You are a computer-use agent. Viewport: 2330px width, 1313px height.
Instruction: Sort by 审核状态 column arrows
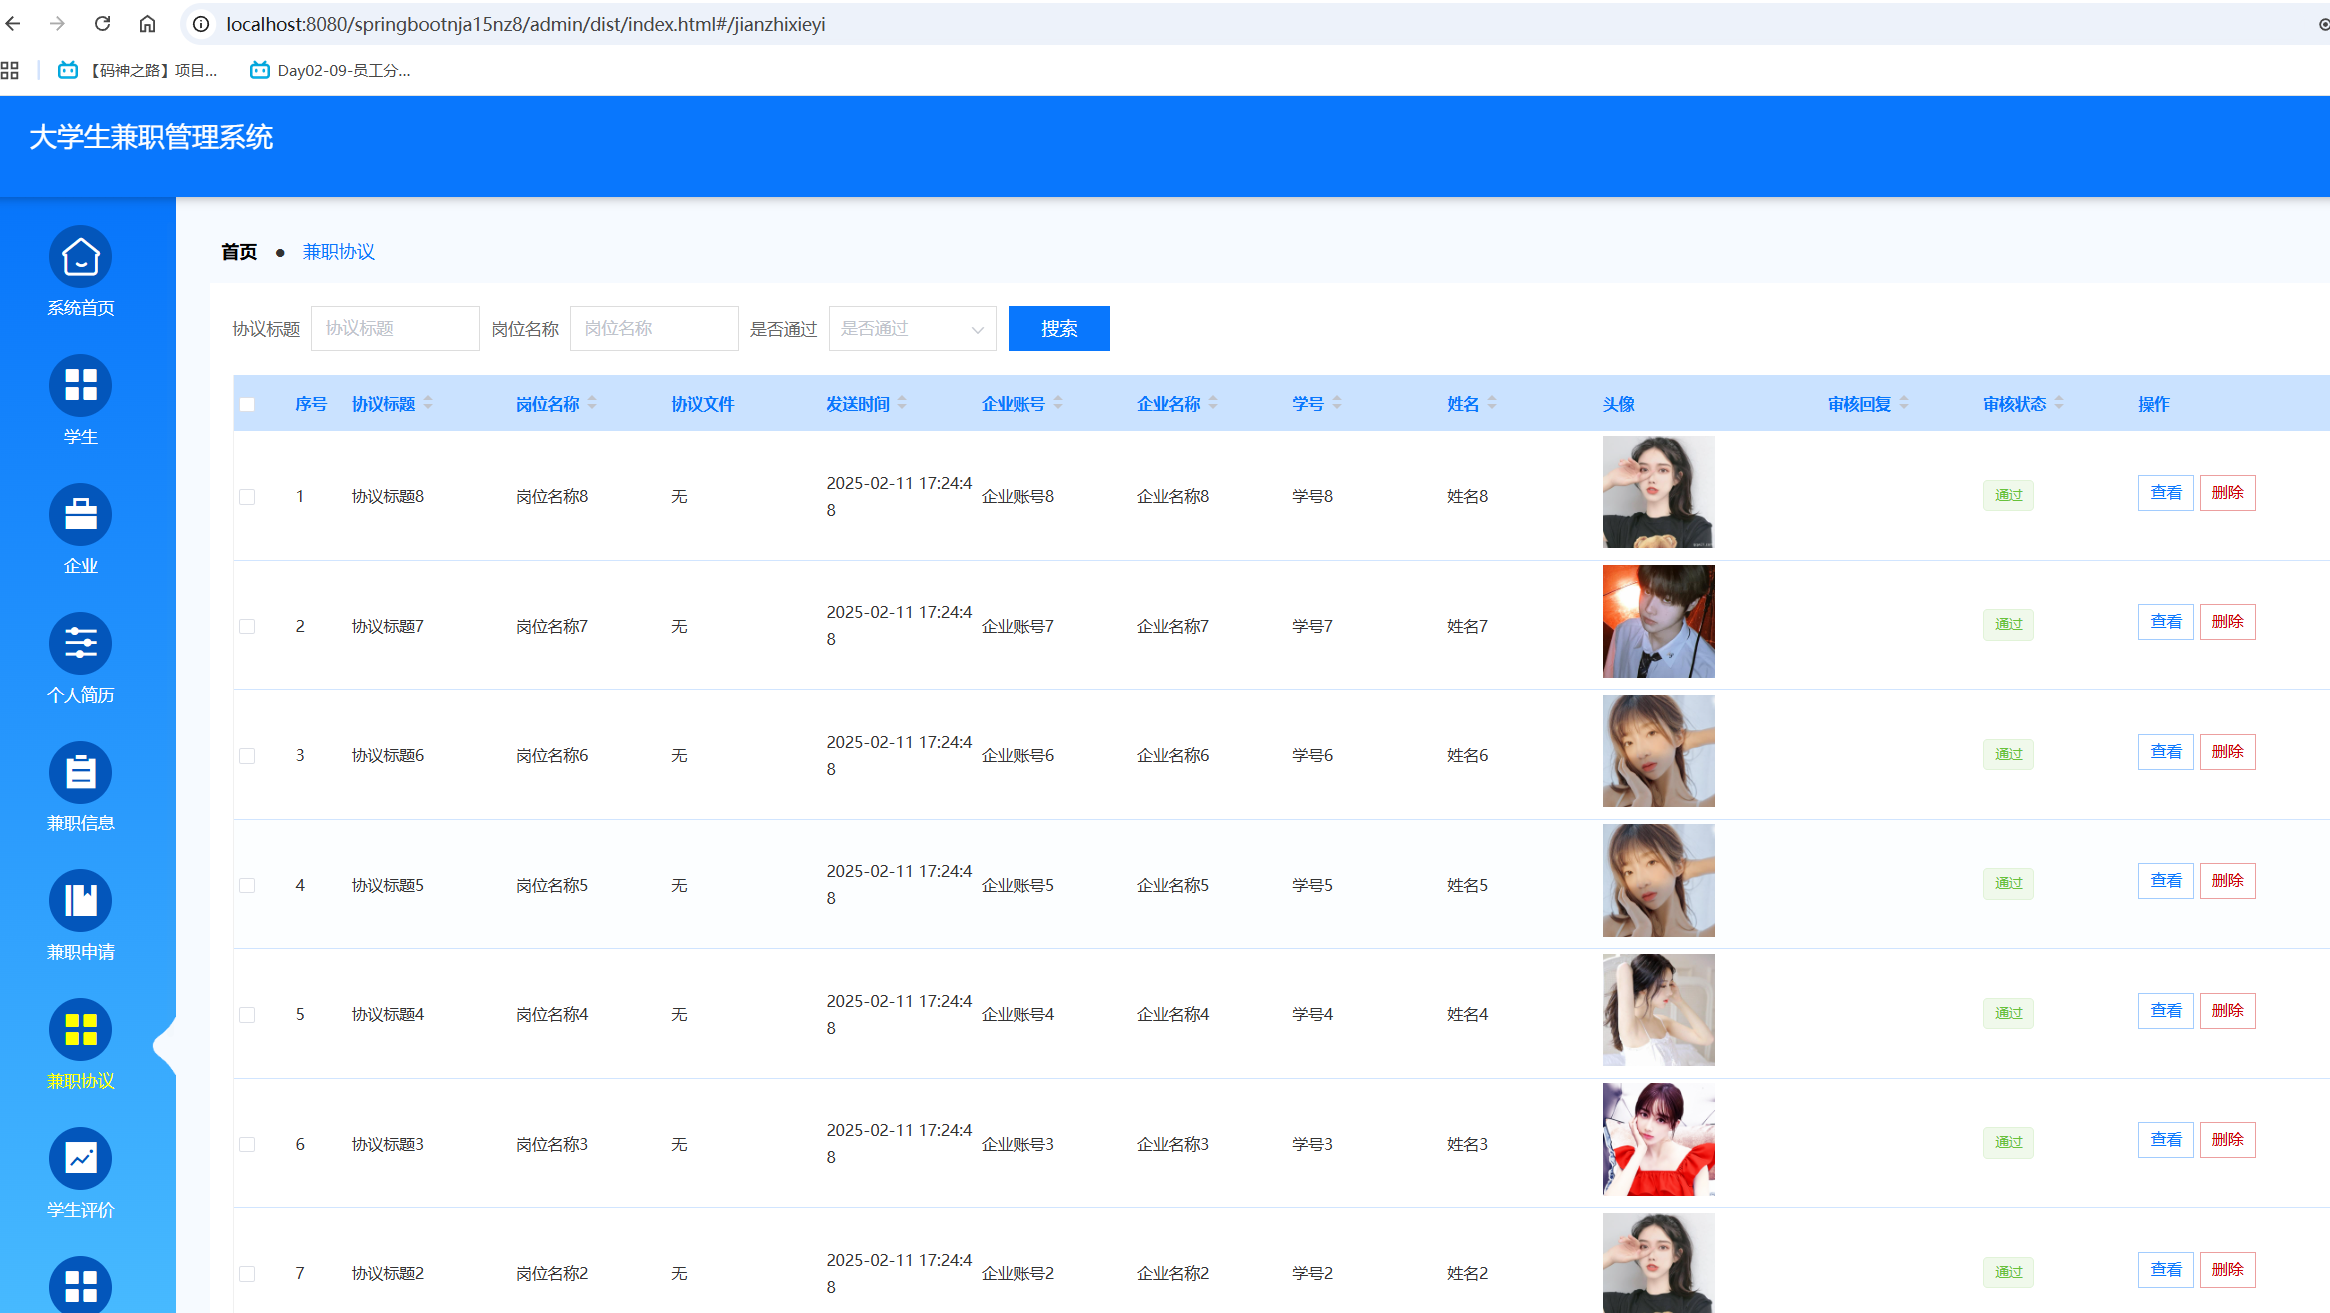click(x=2059, y=404)
